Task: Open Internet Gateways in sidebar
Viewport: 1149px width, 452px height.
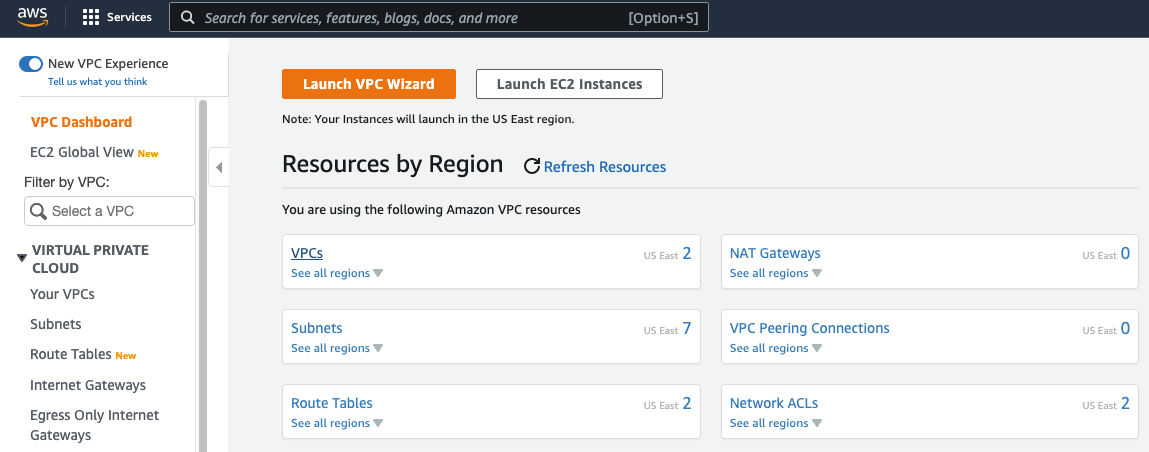Action: click(88, 385)
